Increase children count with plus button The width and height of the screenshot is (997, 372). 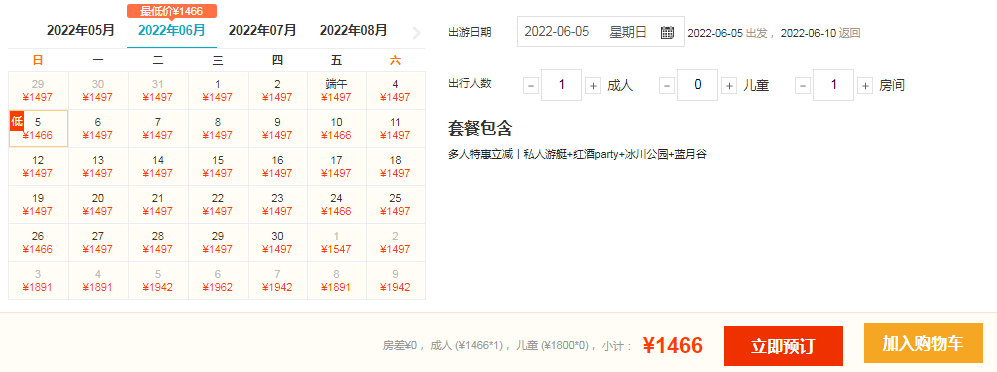729,85
